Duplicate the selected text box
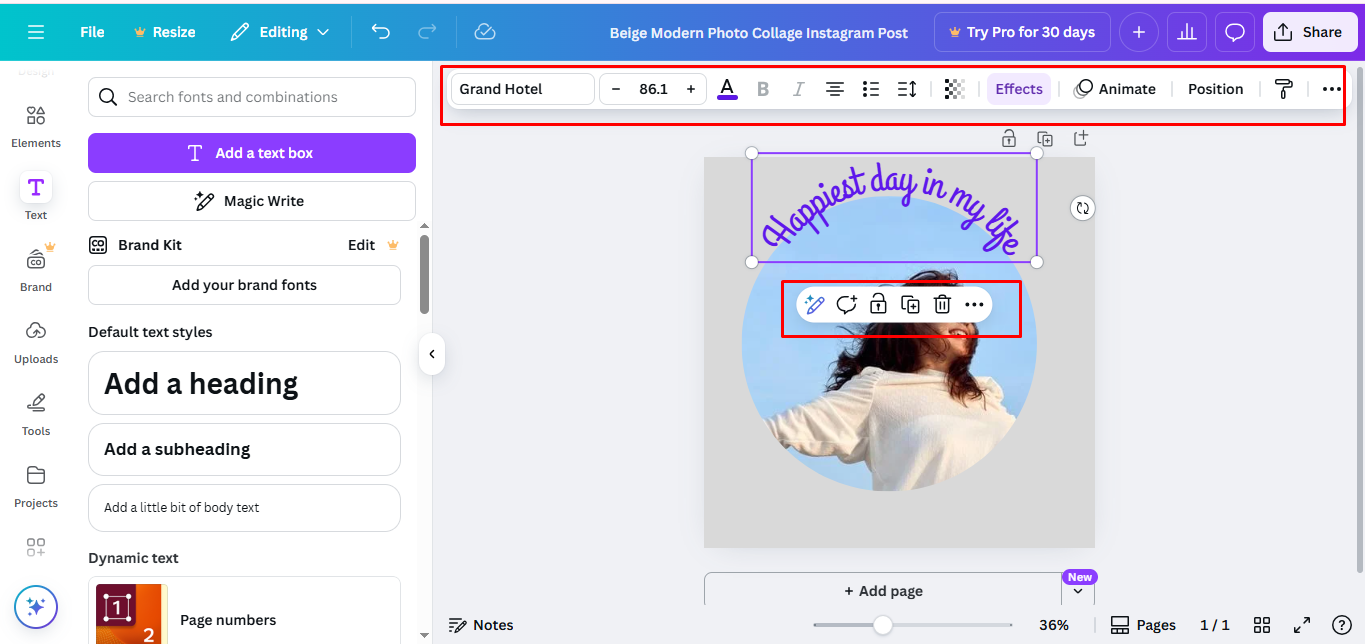The image size is (1365, 644). coord(910,303)
